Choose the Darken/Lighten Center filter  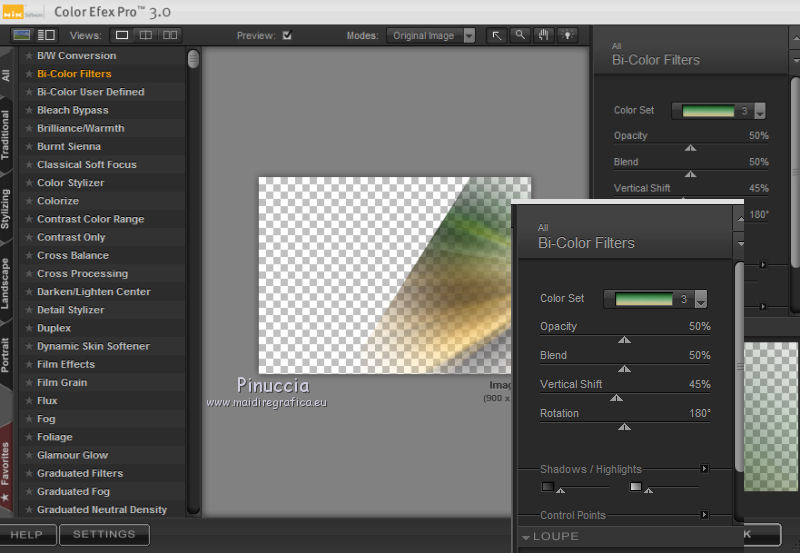pos(93,292)
